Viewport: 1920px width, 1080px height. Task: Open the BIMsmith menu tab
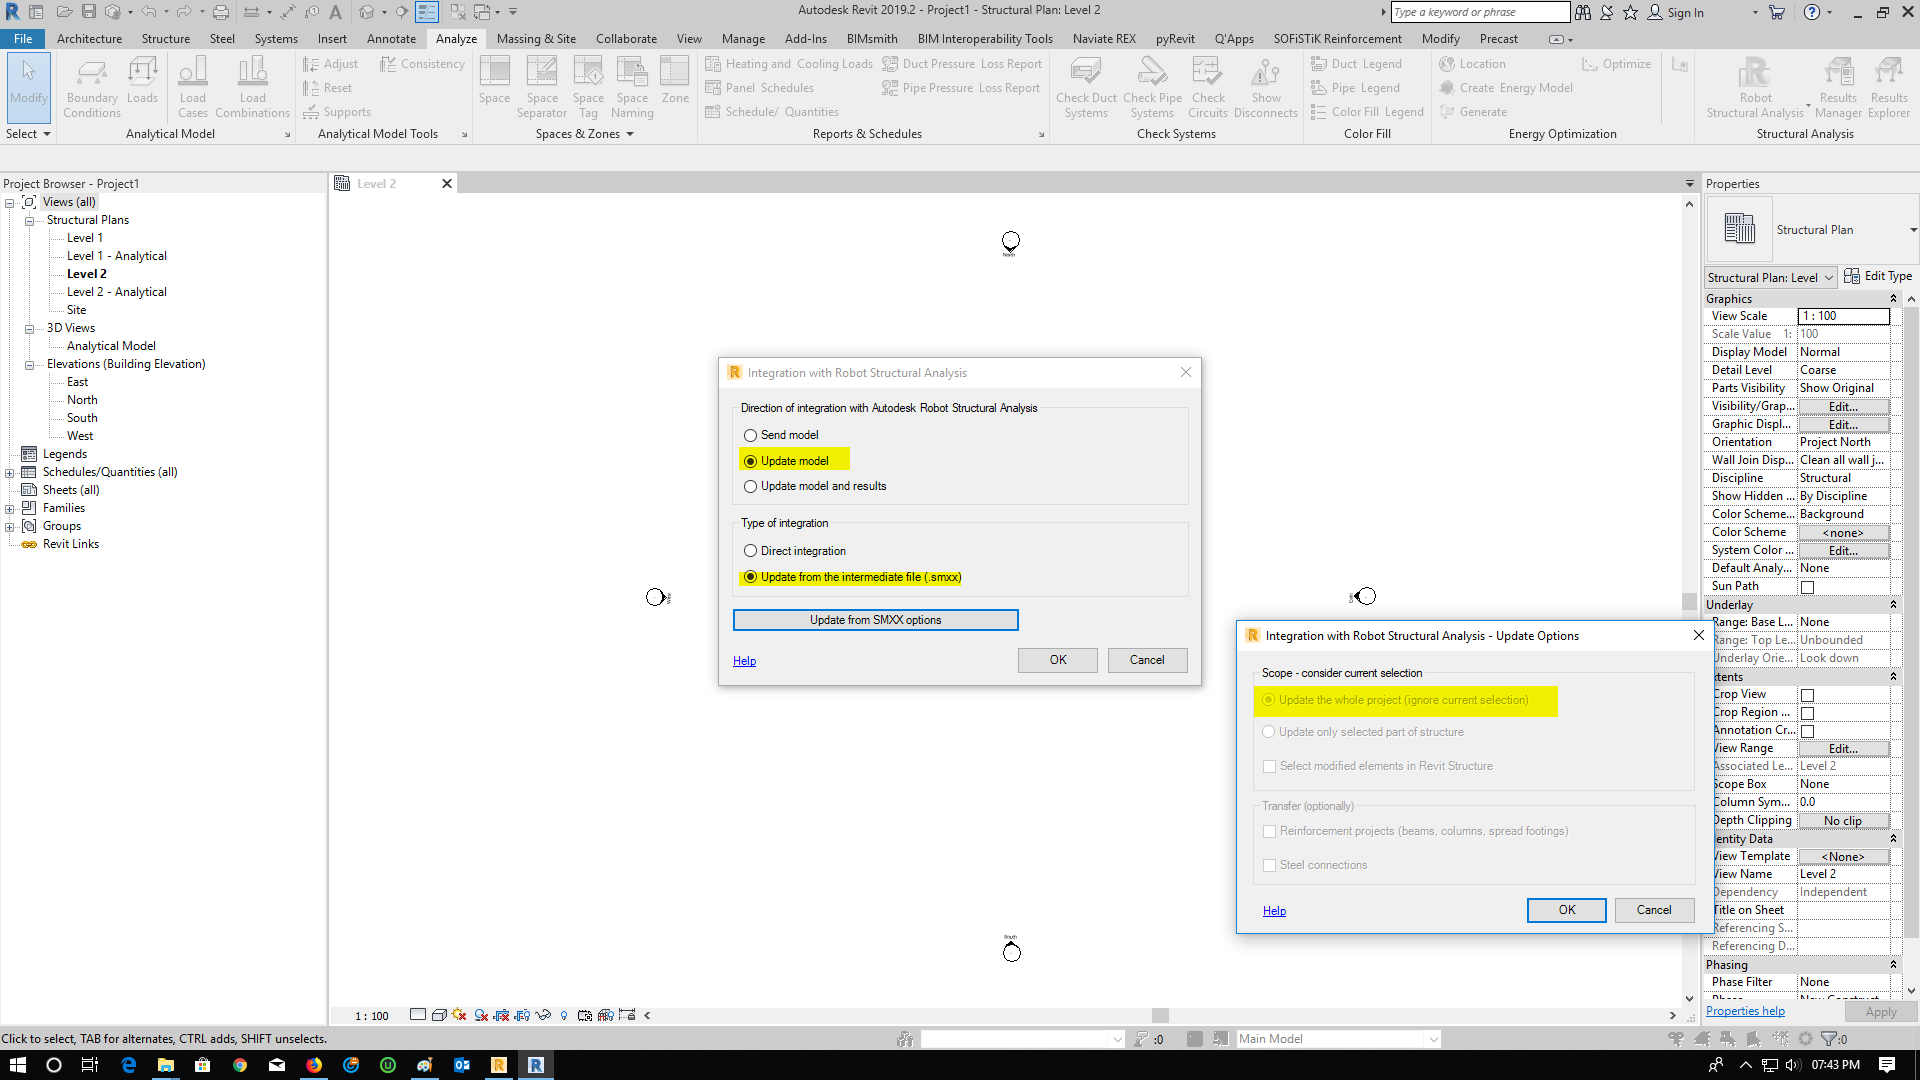[871, 38]
